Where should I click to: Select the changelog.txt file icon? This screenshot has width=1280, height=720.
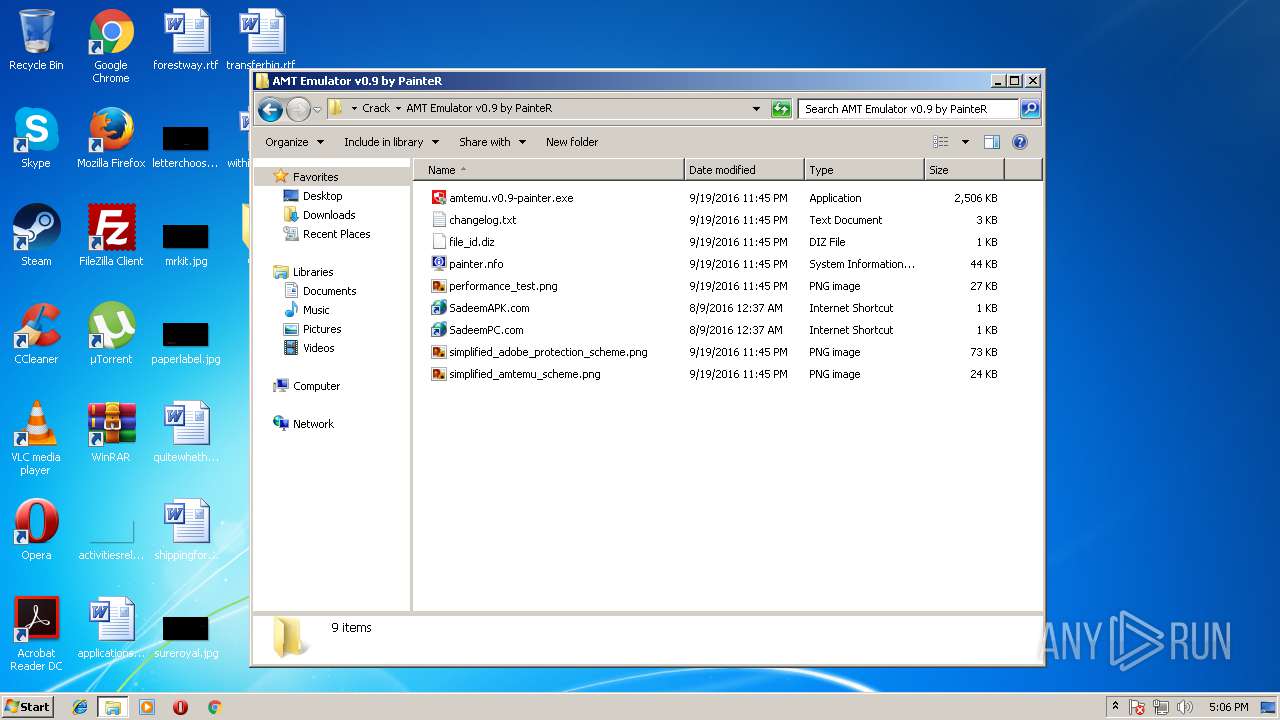pyautogui.click(x=439, y=220)
